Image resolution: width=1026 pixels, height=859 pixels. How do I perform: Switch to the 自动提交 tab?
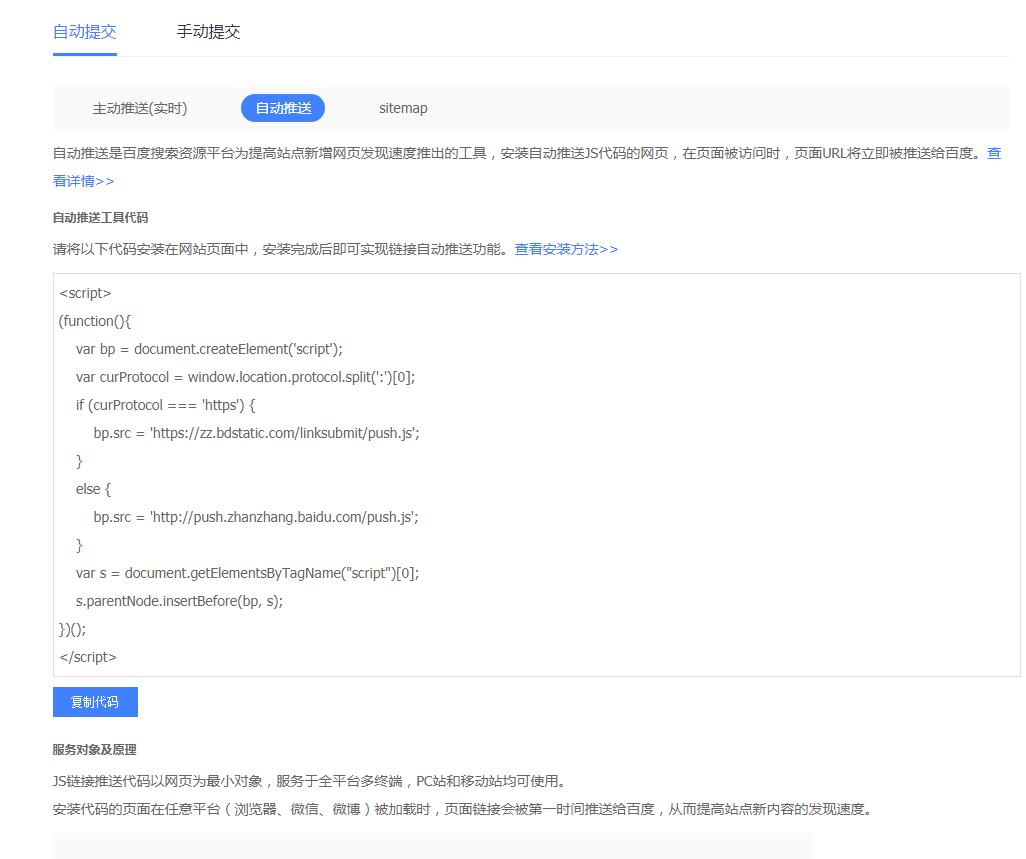(x=85, y=32)
